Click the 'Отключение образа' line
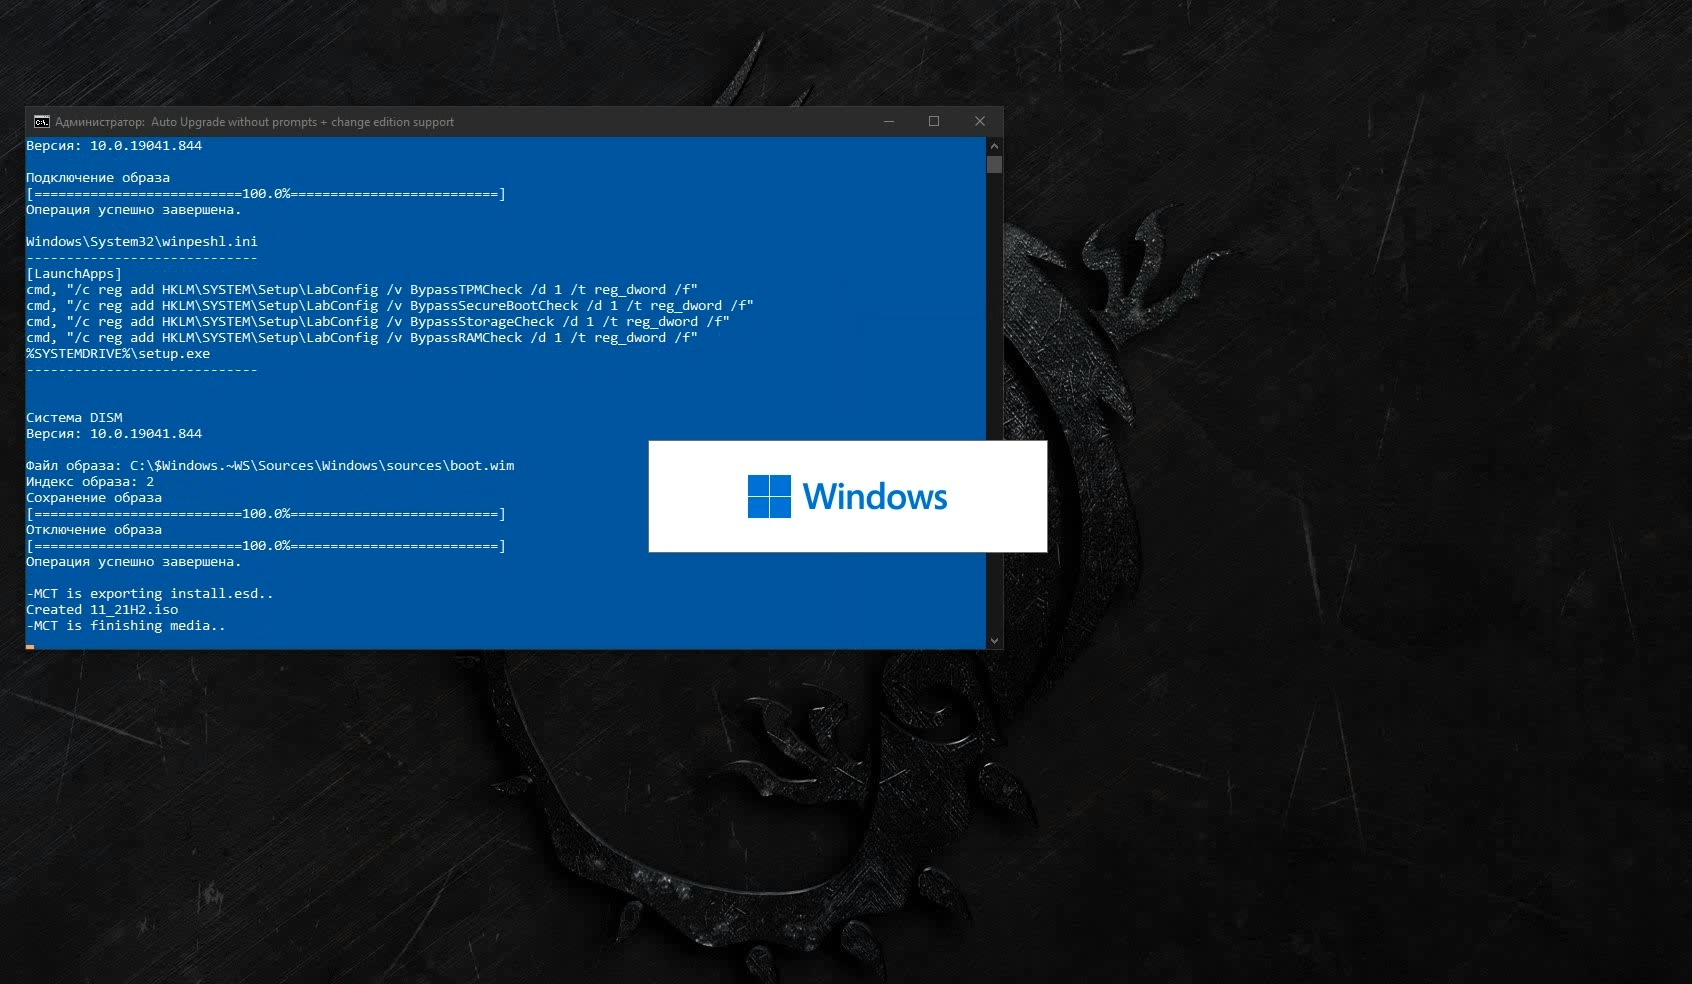 tap(94, 530)
